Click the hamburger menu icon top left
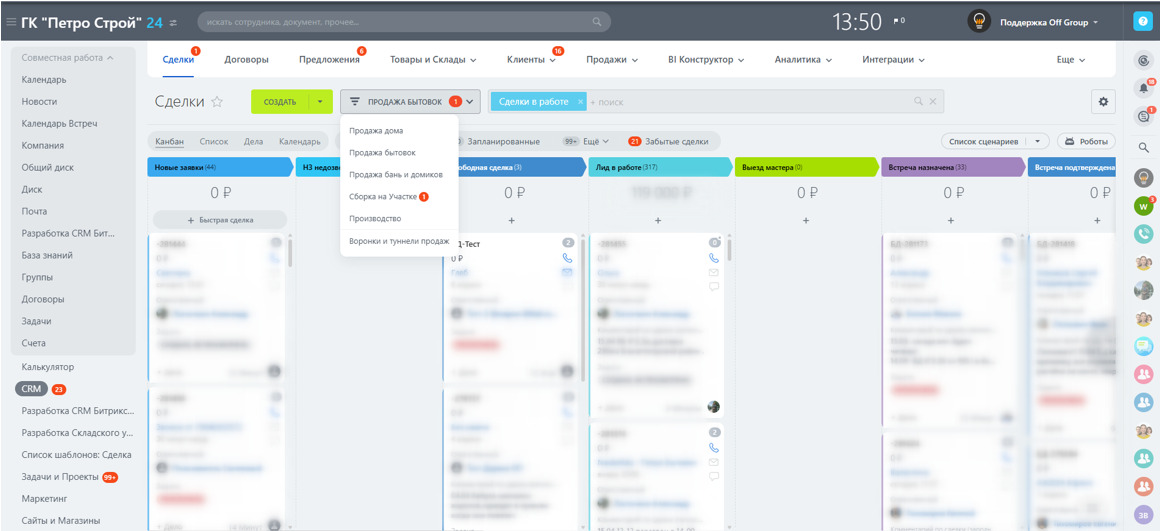 [x=11, y=22]
